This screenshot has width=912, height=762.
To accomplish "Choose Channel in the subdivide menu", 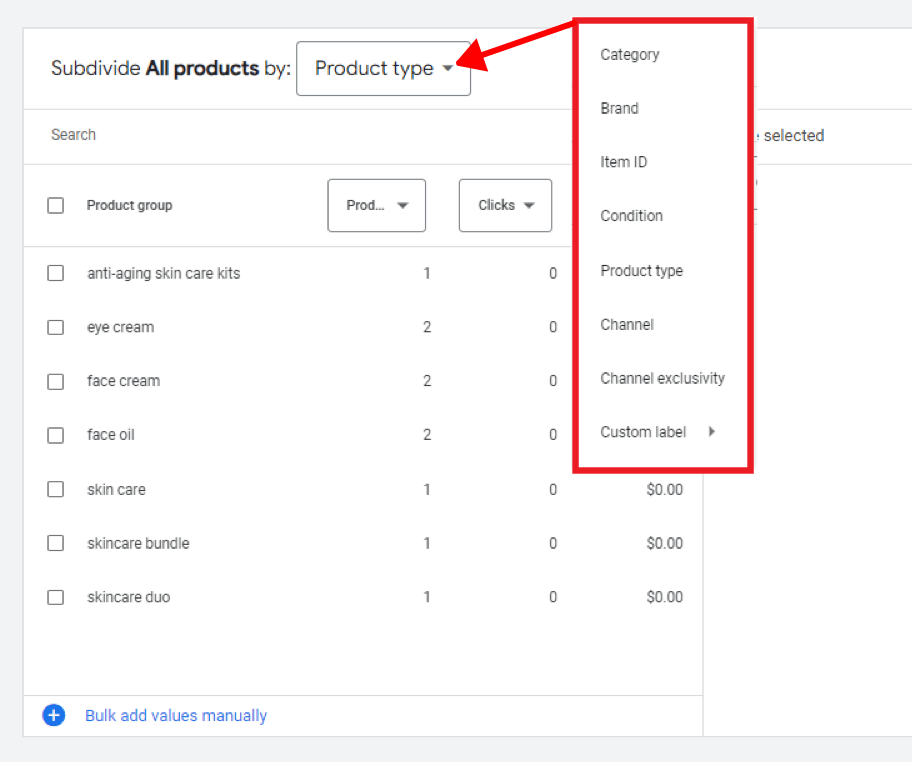I will [627, 324].
